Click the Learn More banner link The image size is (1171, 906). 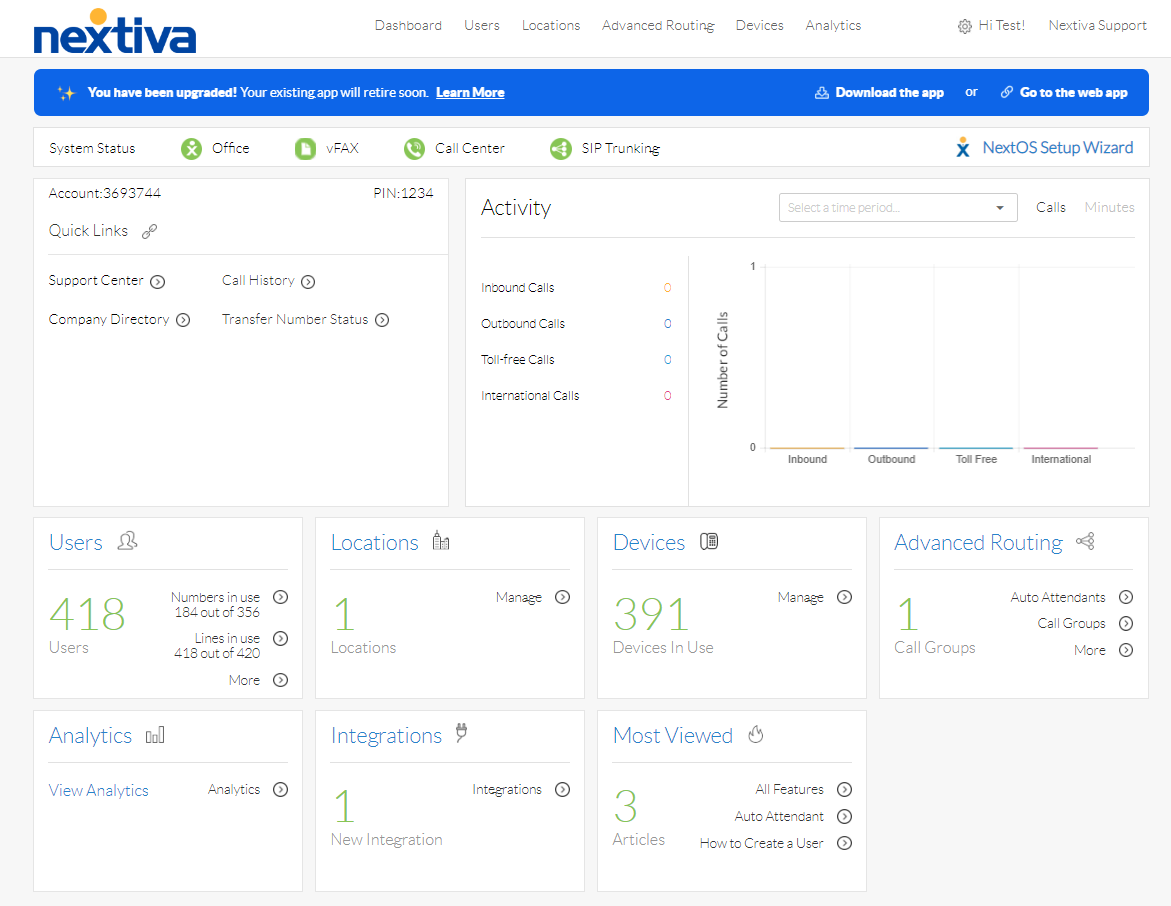tap(470, 93)
